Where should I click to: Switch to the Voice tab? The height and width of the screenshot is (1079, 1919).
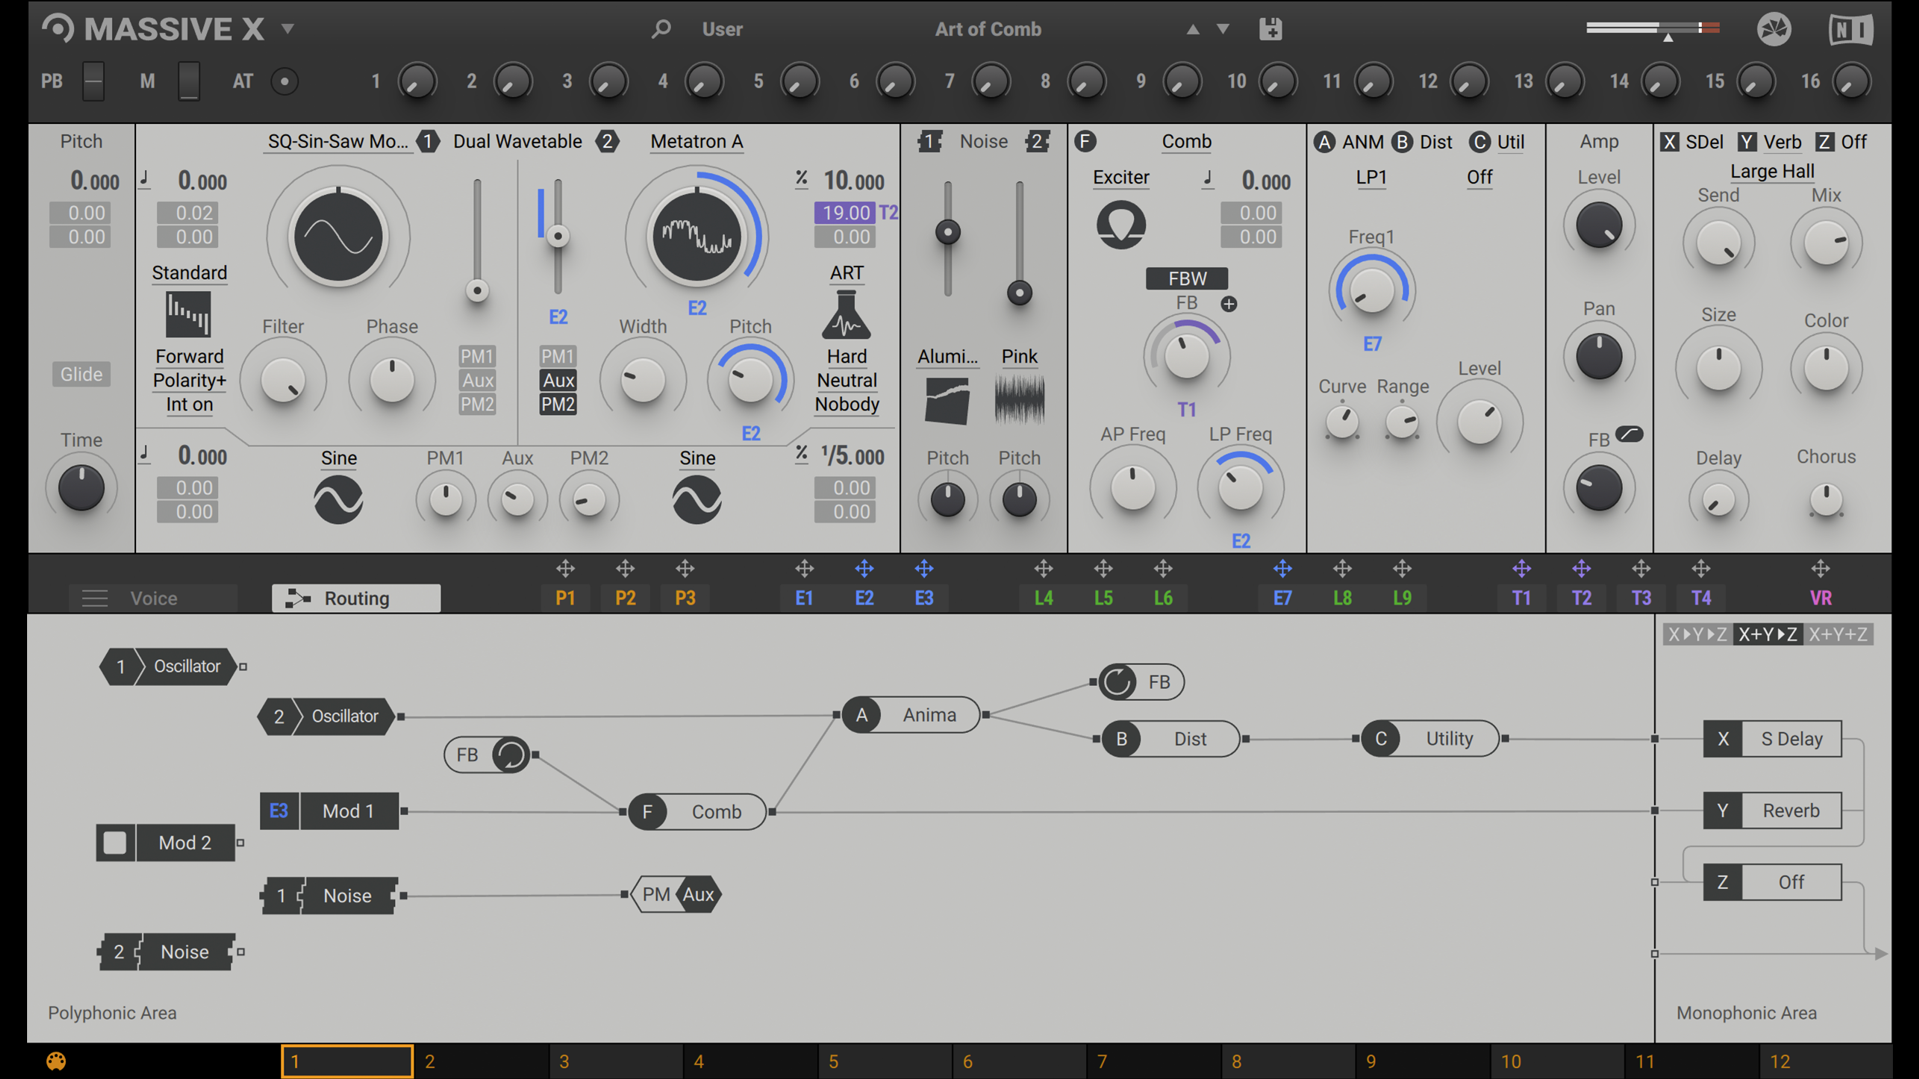point(153,598)
